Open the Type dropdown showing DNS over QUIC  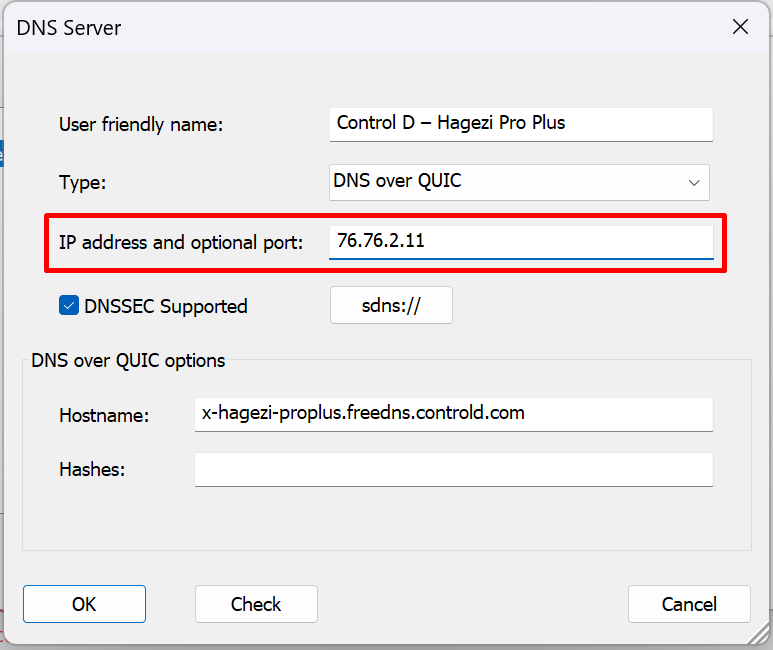pyautogui.click(x=519, y=182)
